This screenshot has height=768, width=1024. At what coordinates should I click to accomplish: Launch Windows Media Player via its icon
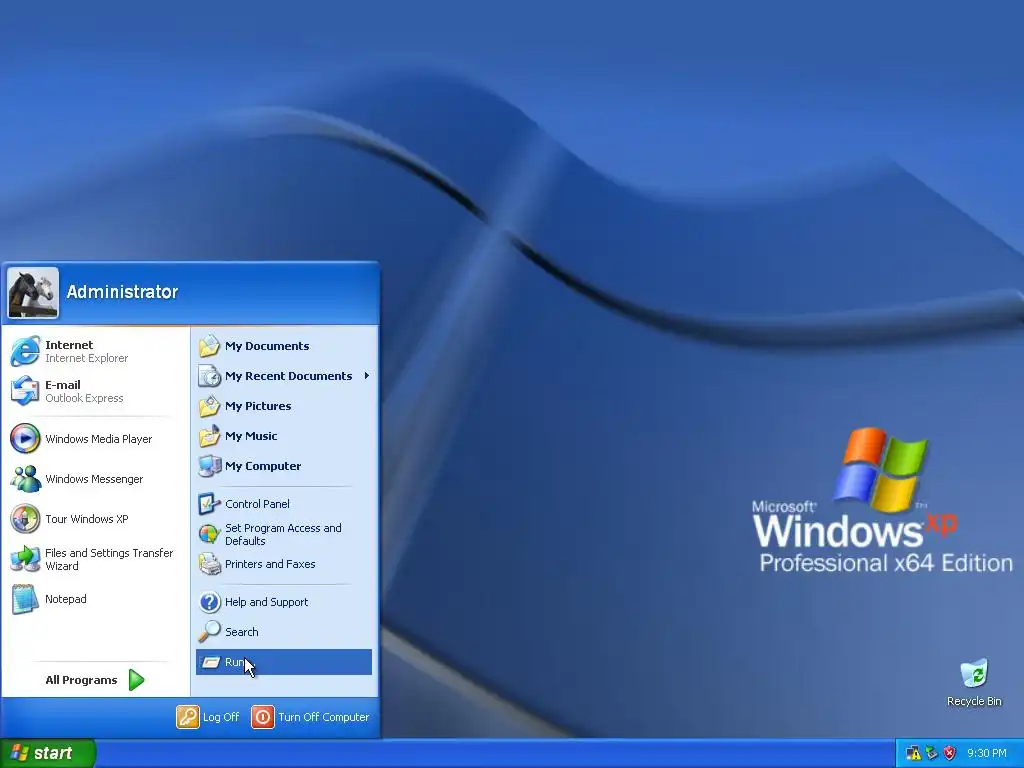25,439
